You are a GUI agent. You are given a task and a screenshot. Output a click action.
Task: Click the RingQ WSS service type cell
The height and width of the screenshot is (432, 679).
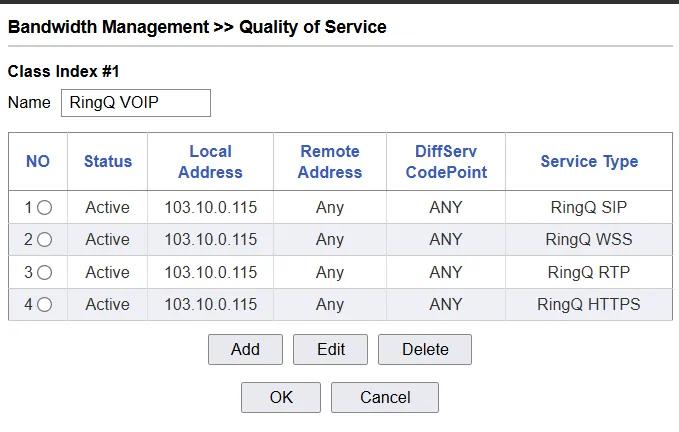(589, 239)
